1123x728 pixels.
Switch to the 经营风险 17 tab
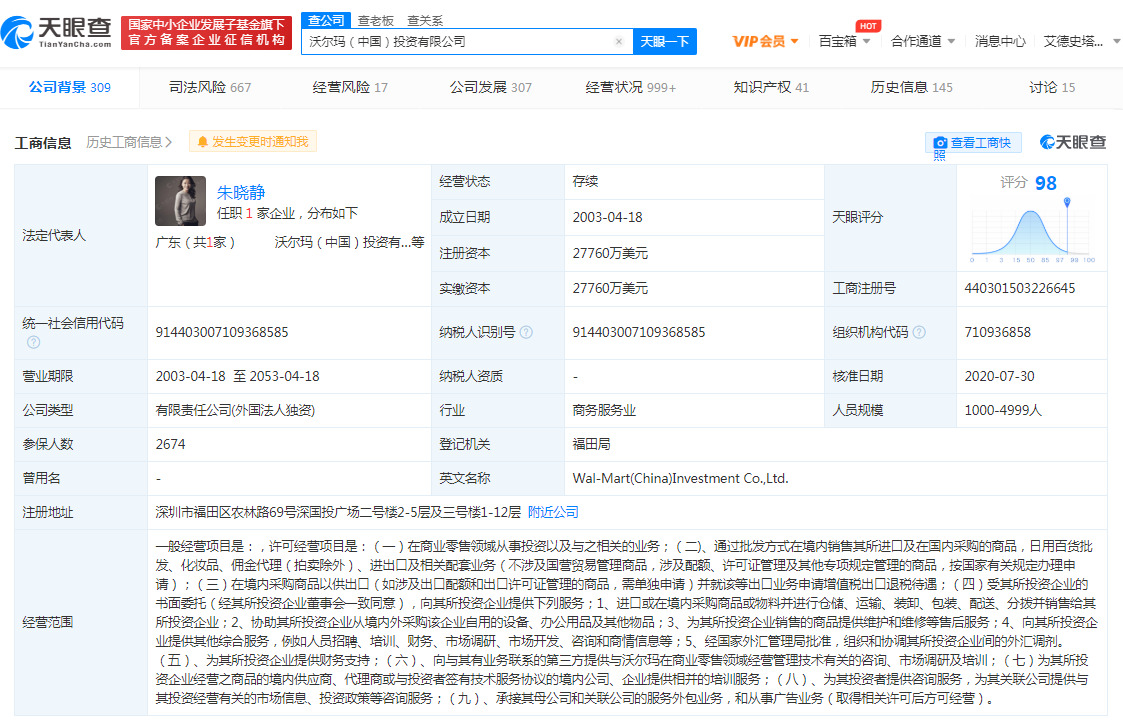350,87
